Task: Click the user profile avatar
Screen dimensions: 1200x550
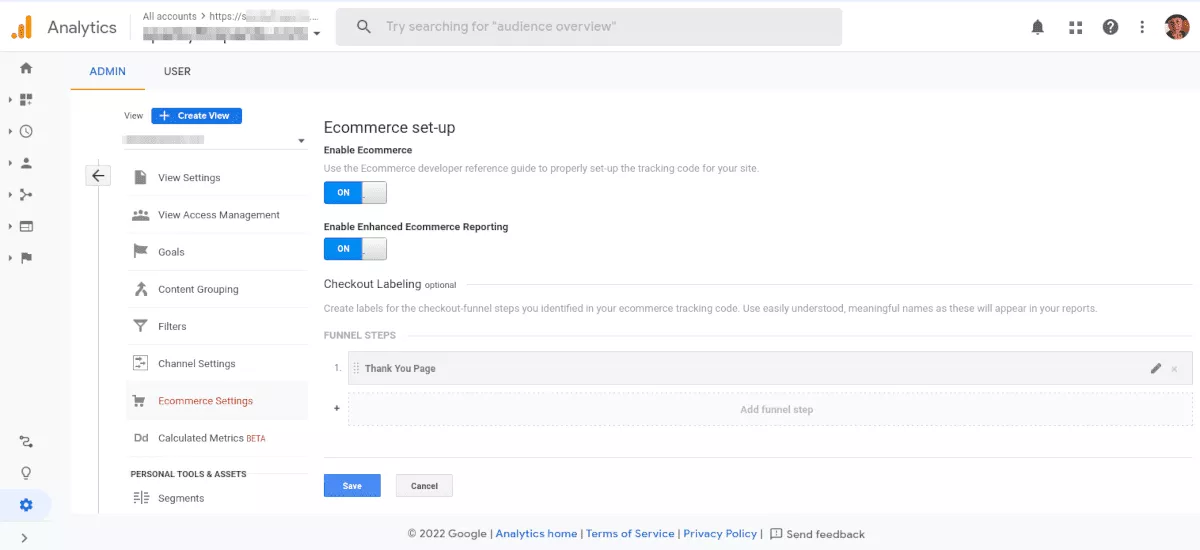Action: (1176, 27)
